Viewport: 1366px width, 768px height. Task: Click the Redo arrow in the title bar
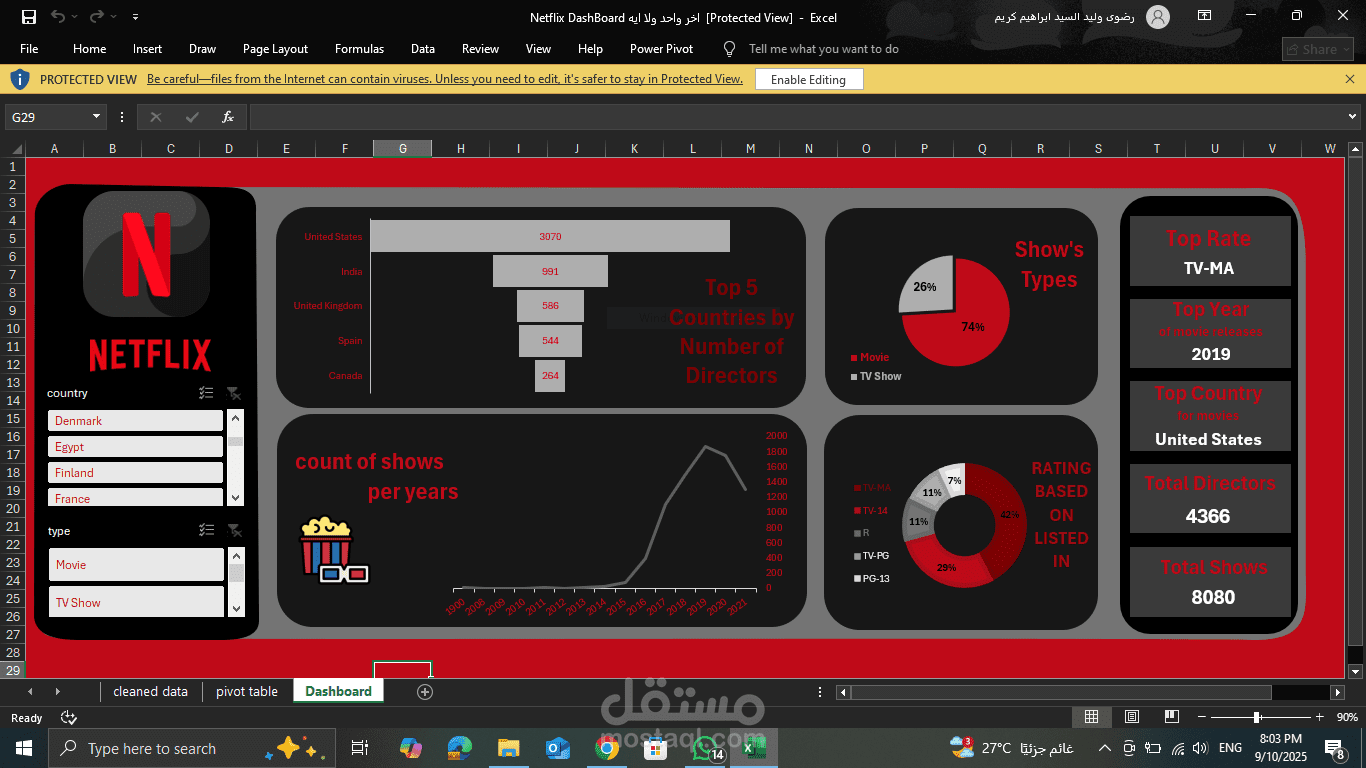tap(96, 17)
